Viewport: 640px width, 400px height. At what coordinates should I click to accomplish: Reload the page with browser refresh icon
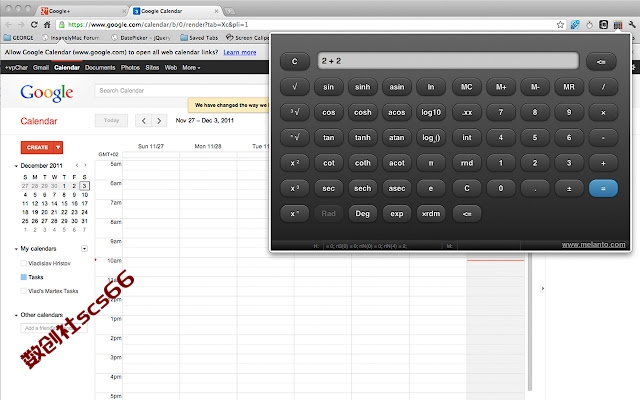coord(34,24)
